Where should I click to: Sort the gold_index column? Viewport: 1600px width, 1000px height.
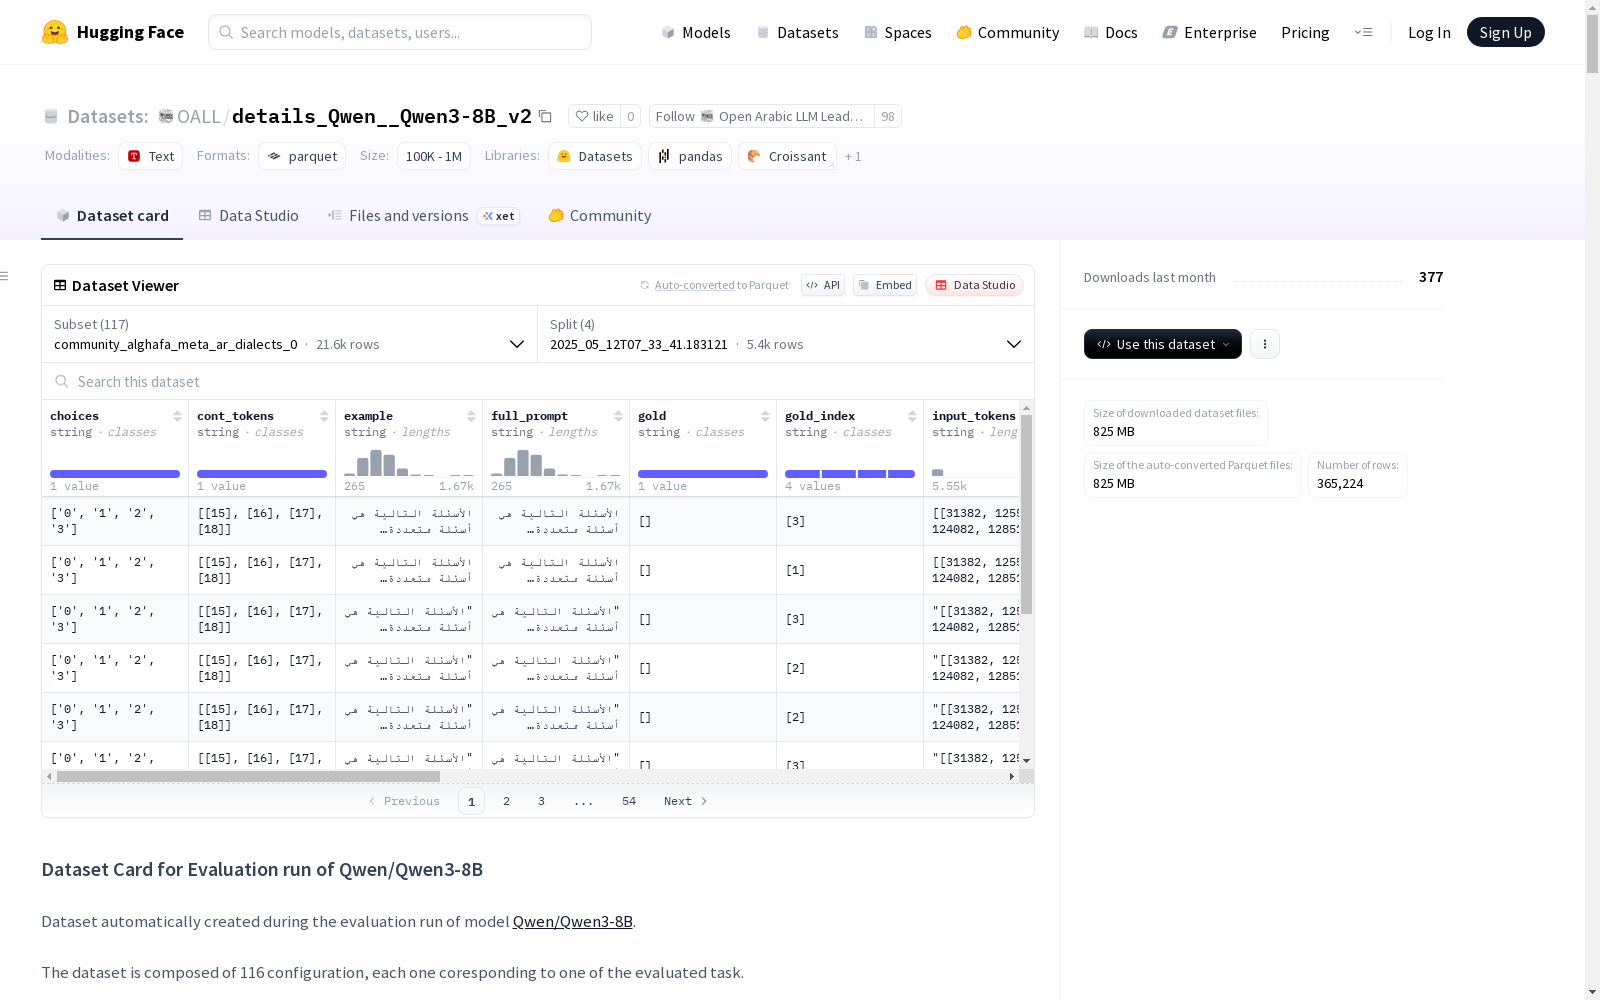pos(912,416)
